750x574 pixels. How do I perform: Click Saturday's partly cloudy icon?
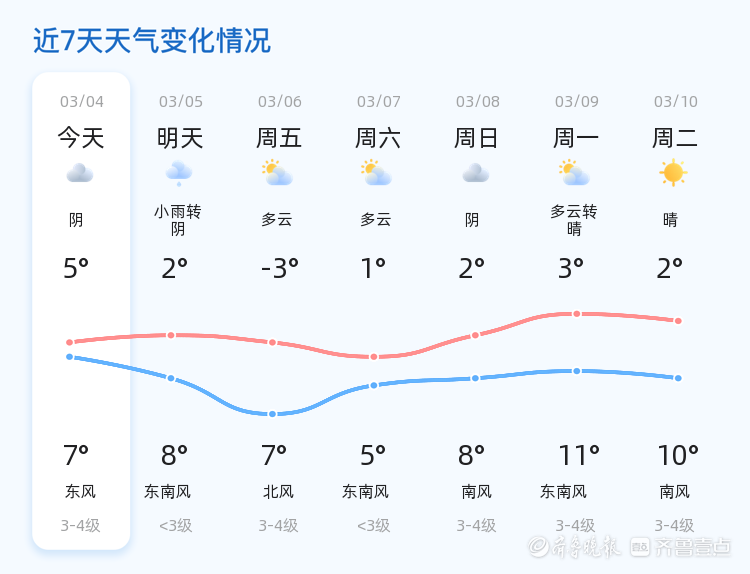click(x=376, y=174)
